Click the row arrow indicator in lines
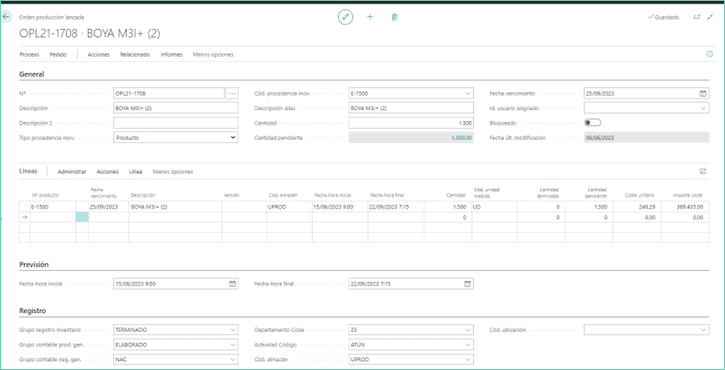Viewport: 725px width, 370px height. point(25,217)
